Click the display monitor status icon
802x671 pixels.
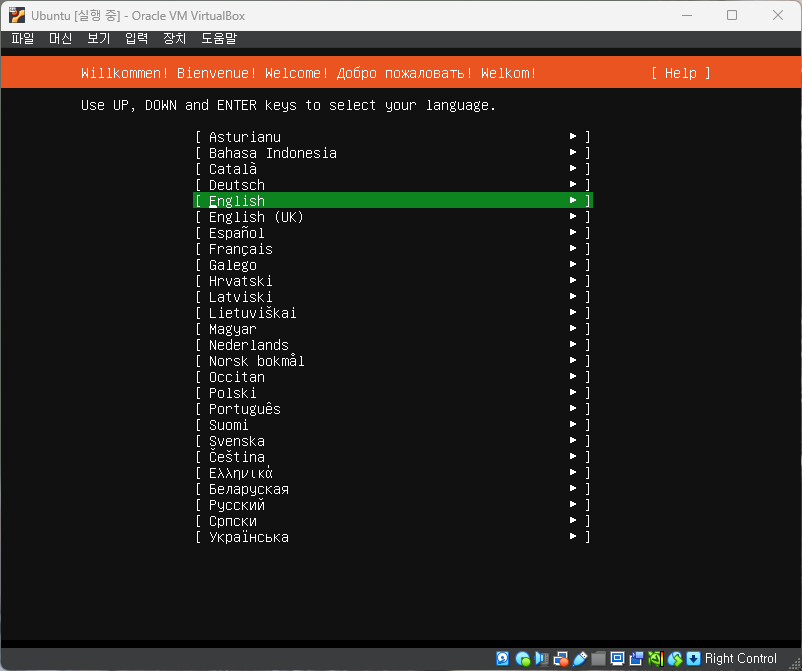pos(617,658)
